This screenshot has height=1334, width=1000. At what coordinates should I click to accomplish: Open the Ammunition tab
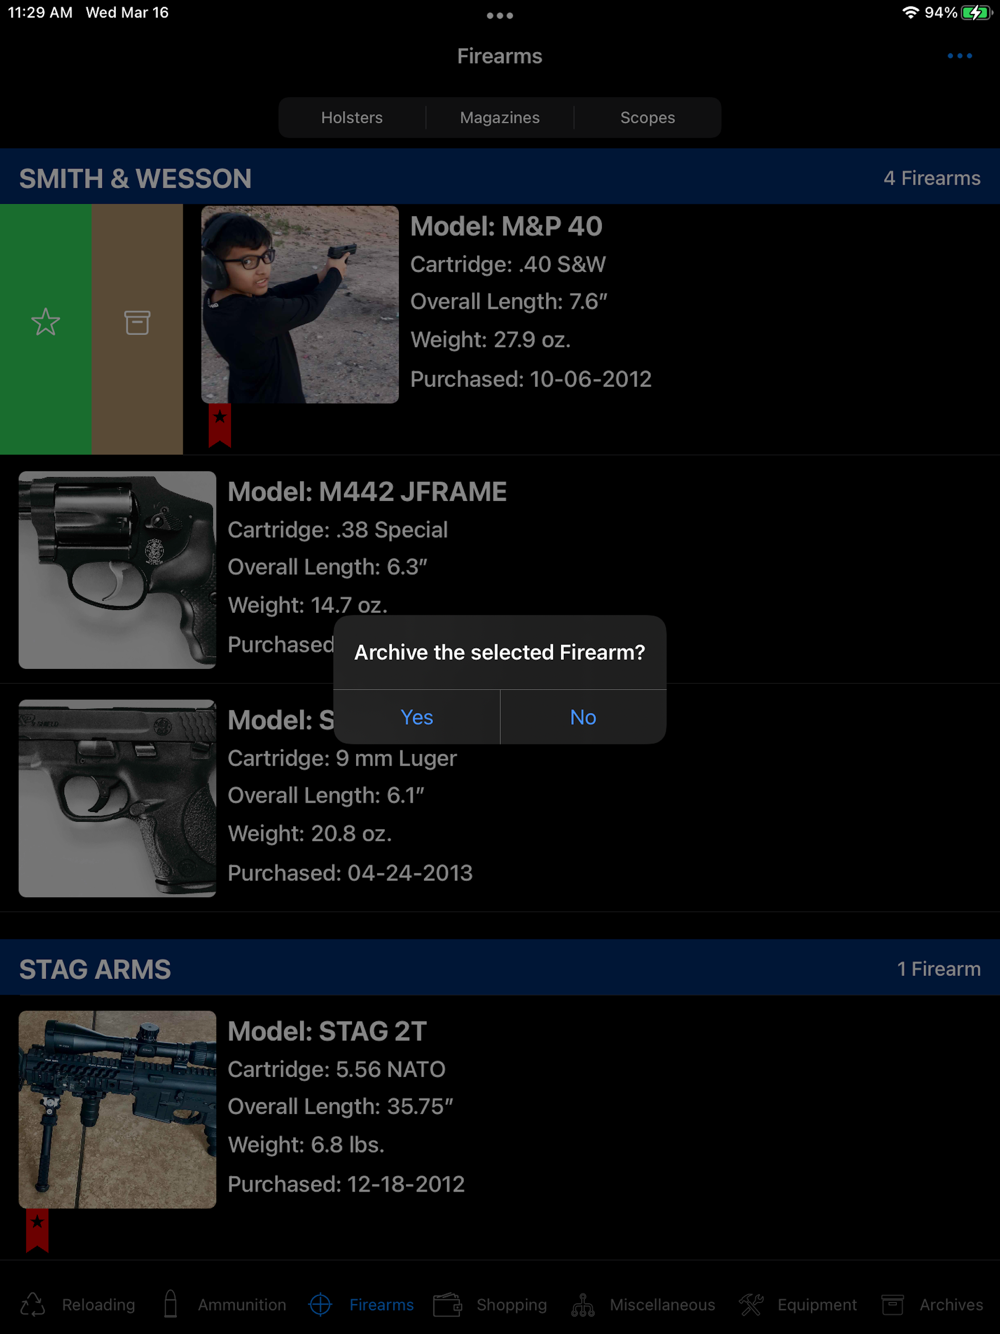pos(224,1304)
